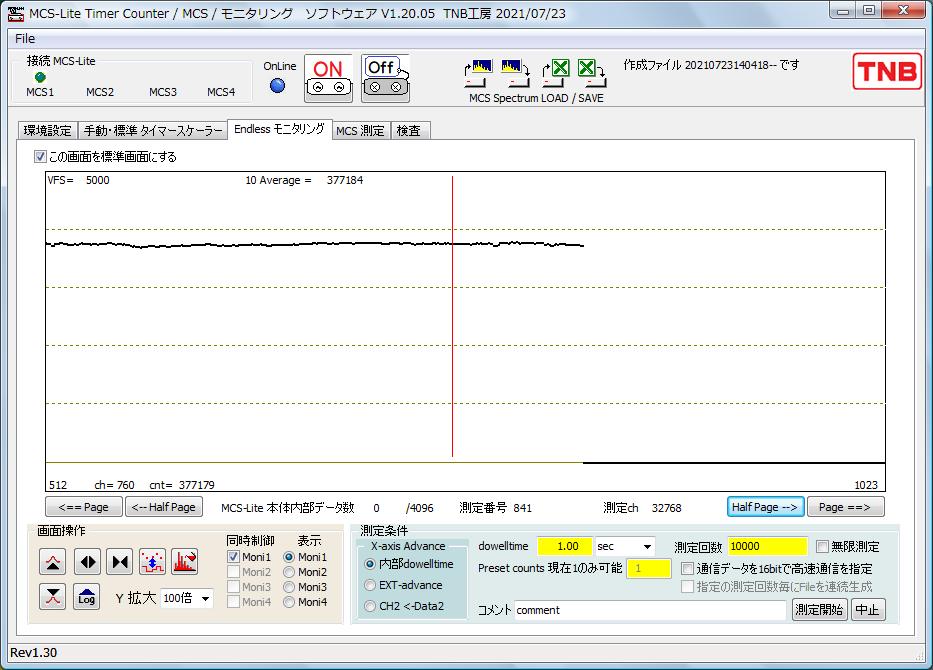
Task: Click the red vertical cursor line in the graph
Action: (x=452, y=317)
